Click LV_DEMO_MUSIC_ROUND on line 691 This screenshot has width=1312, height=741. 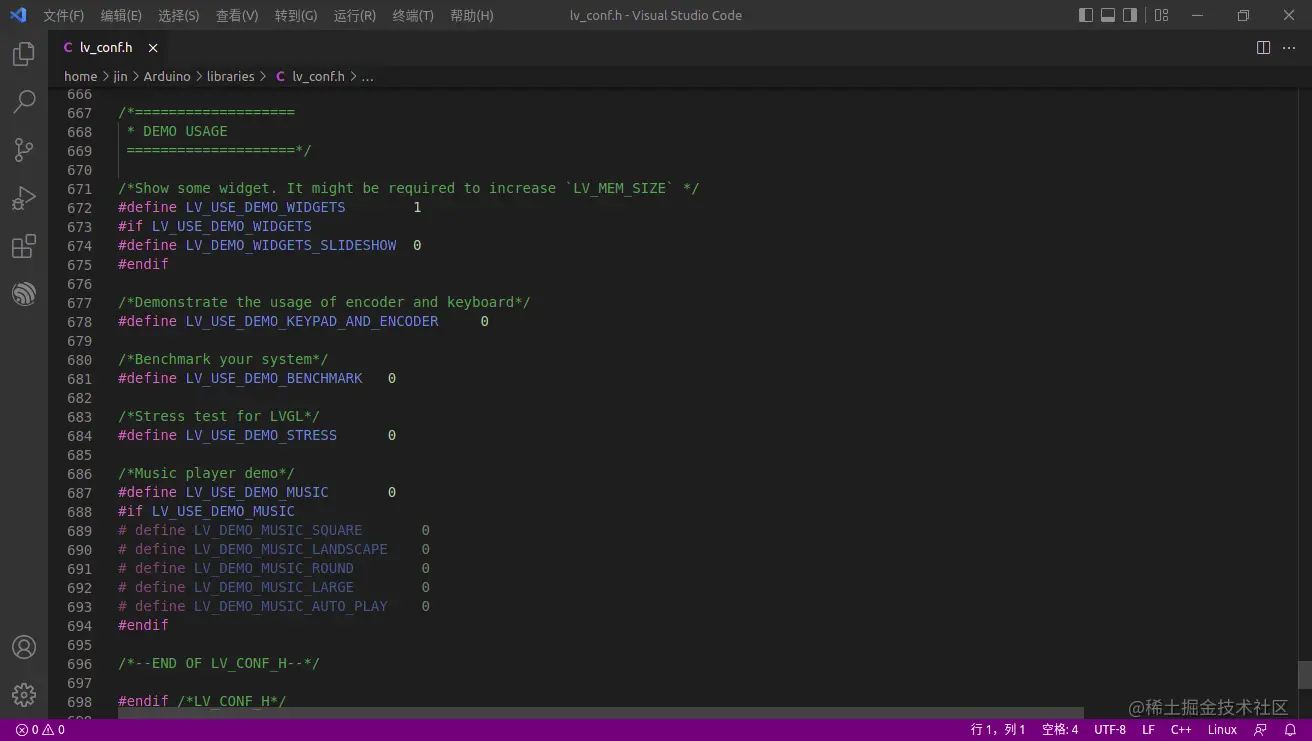(274, 568)
